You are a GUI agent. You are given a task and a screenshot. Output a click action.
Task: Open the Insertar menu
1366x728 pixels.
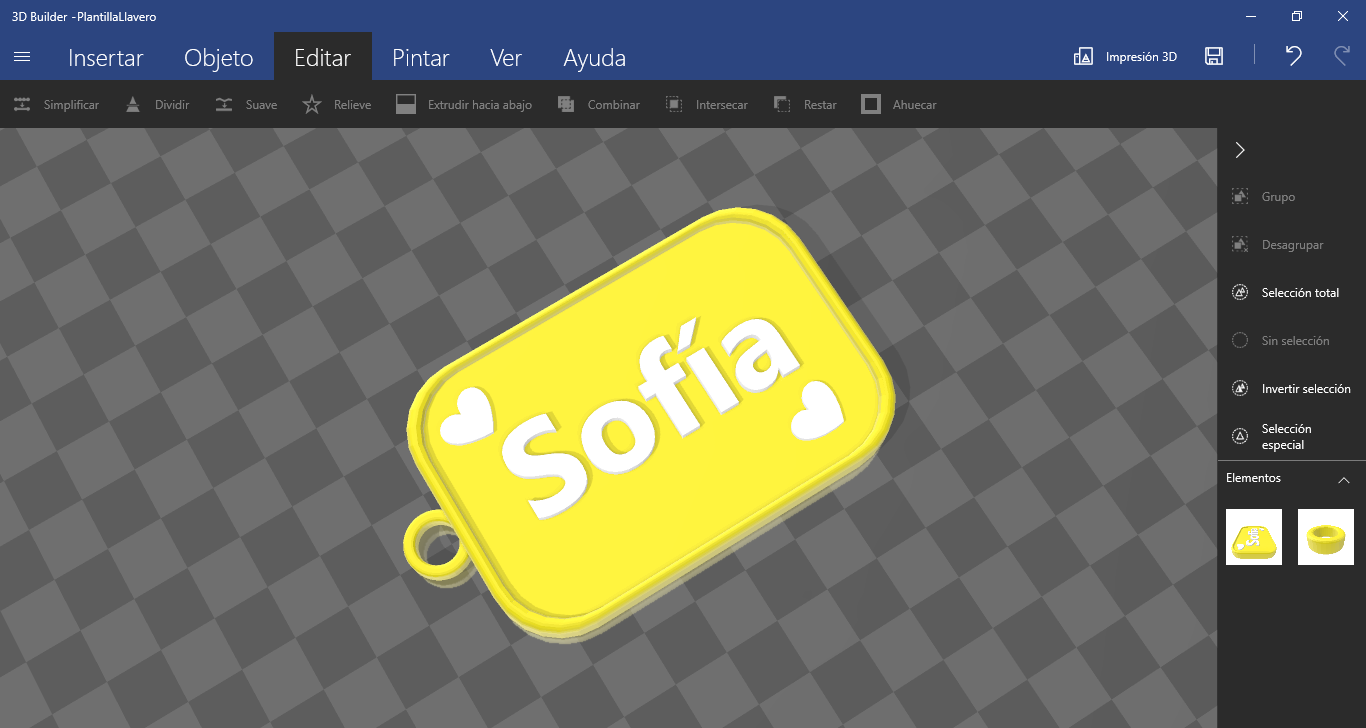(106, 57)
